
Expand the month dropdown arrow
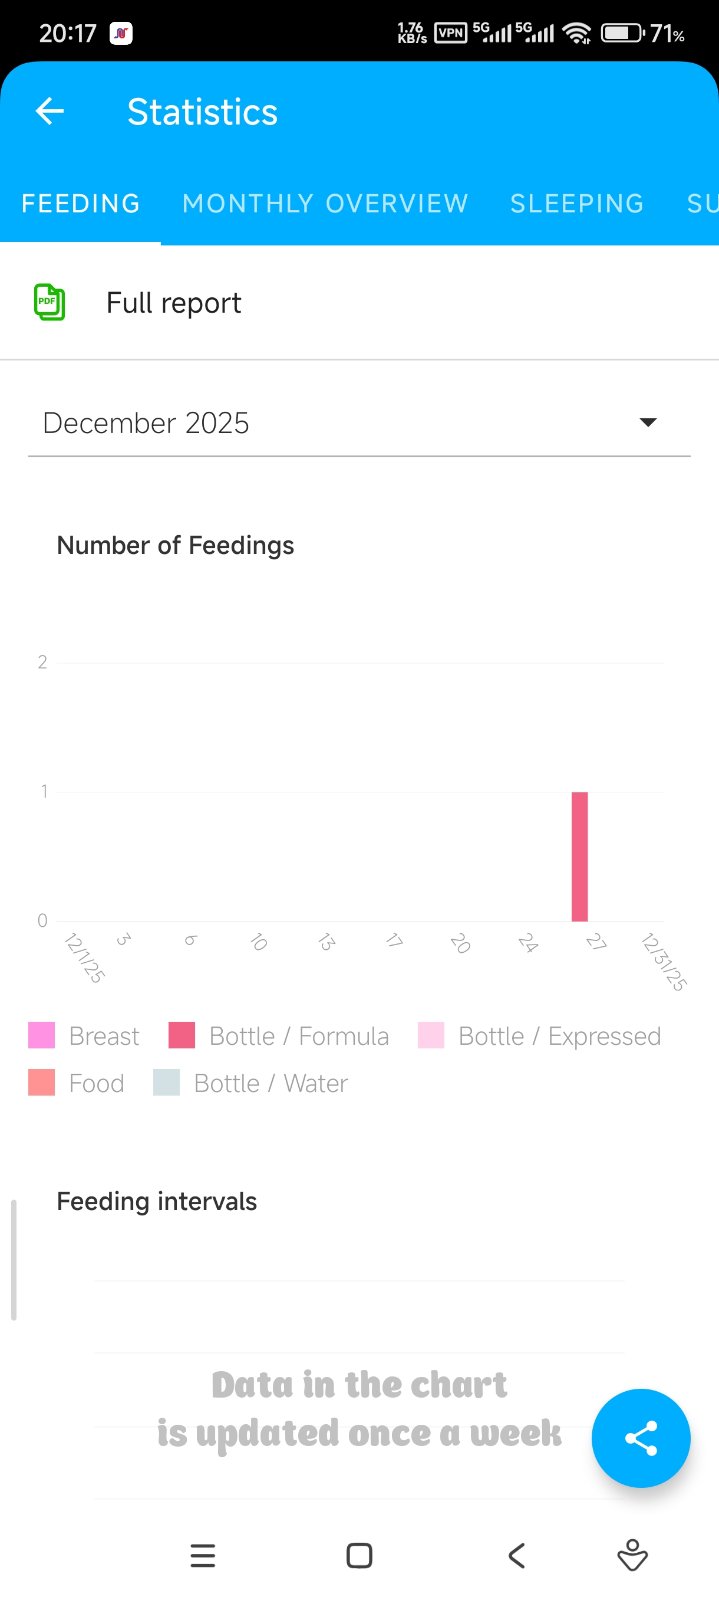tap(648, 422)
